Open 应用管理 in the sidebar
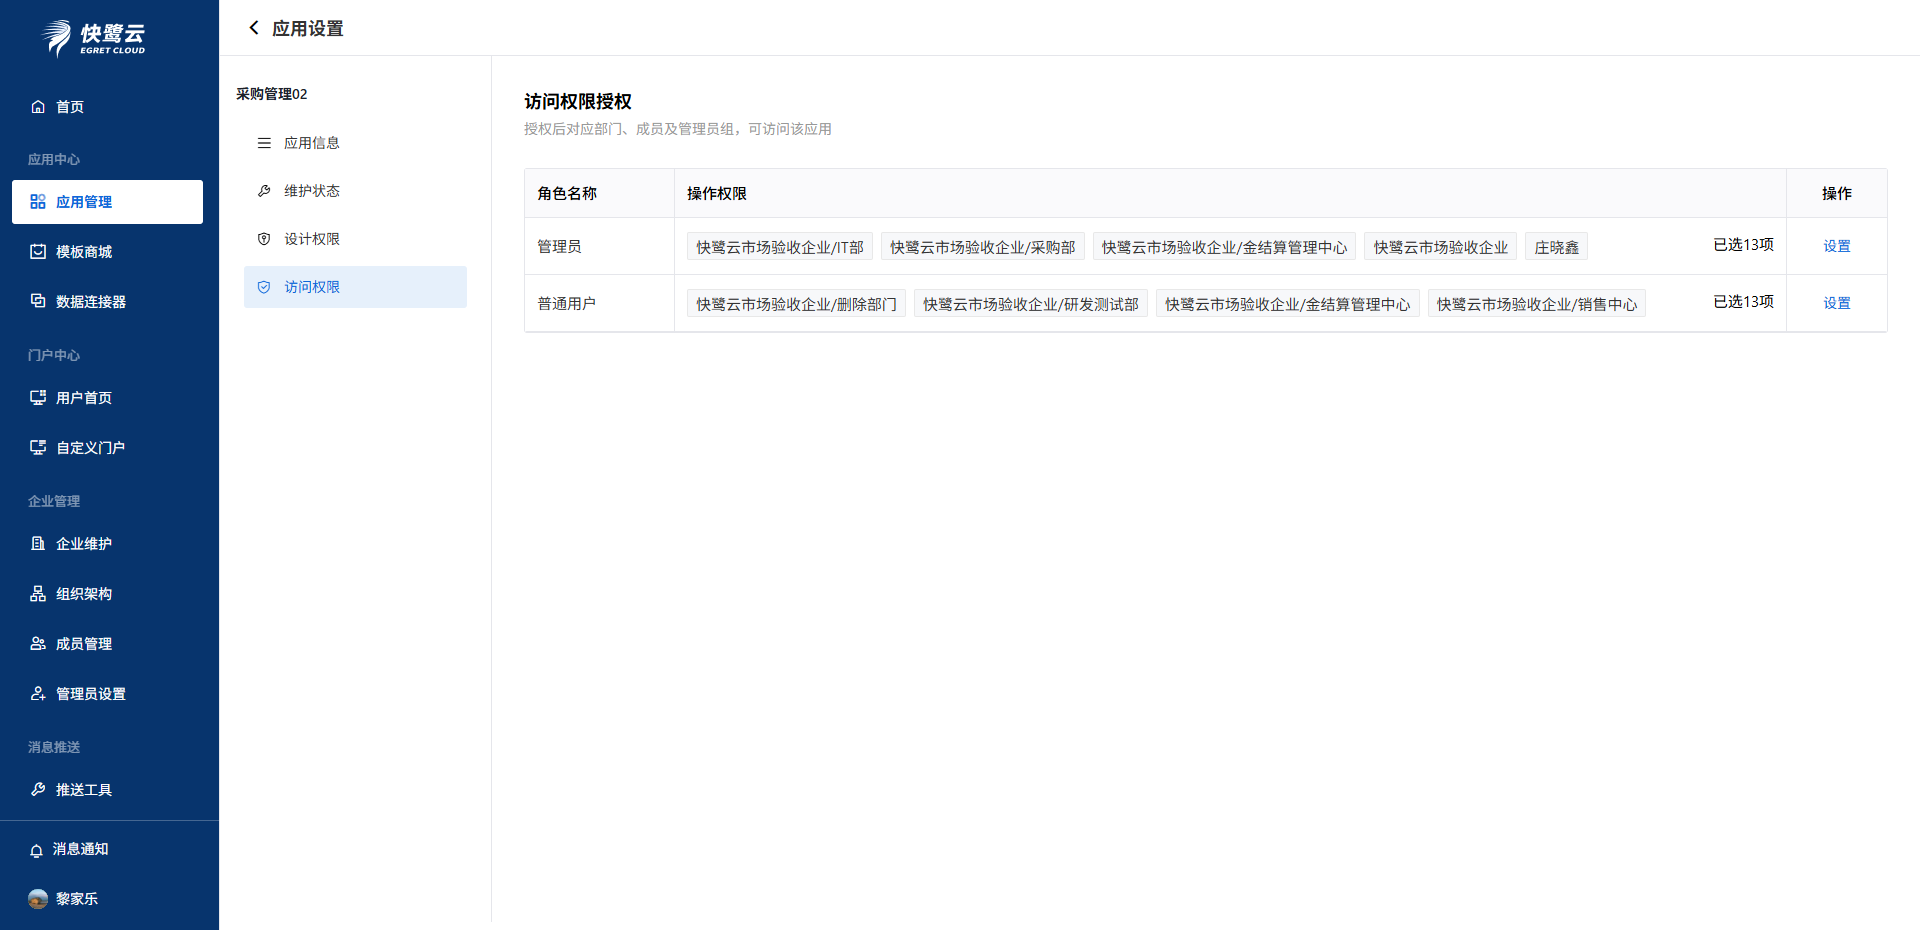The width and height of the screenshot is (1920, 930). [84, 202]
